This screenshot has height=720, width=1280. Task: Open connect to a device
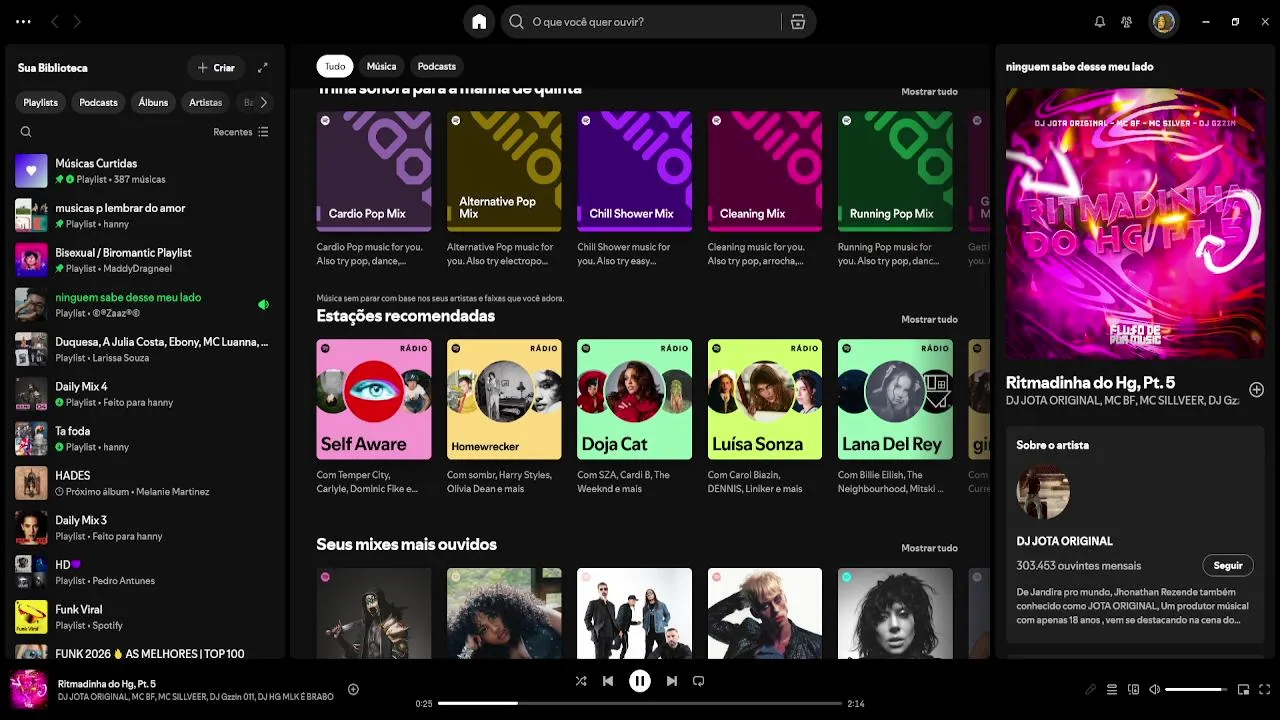coord(1134,690)
